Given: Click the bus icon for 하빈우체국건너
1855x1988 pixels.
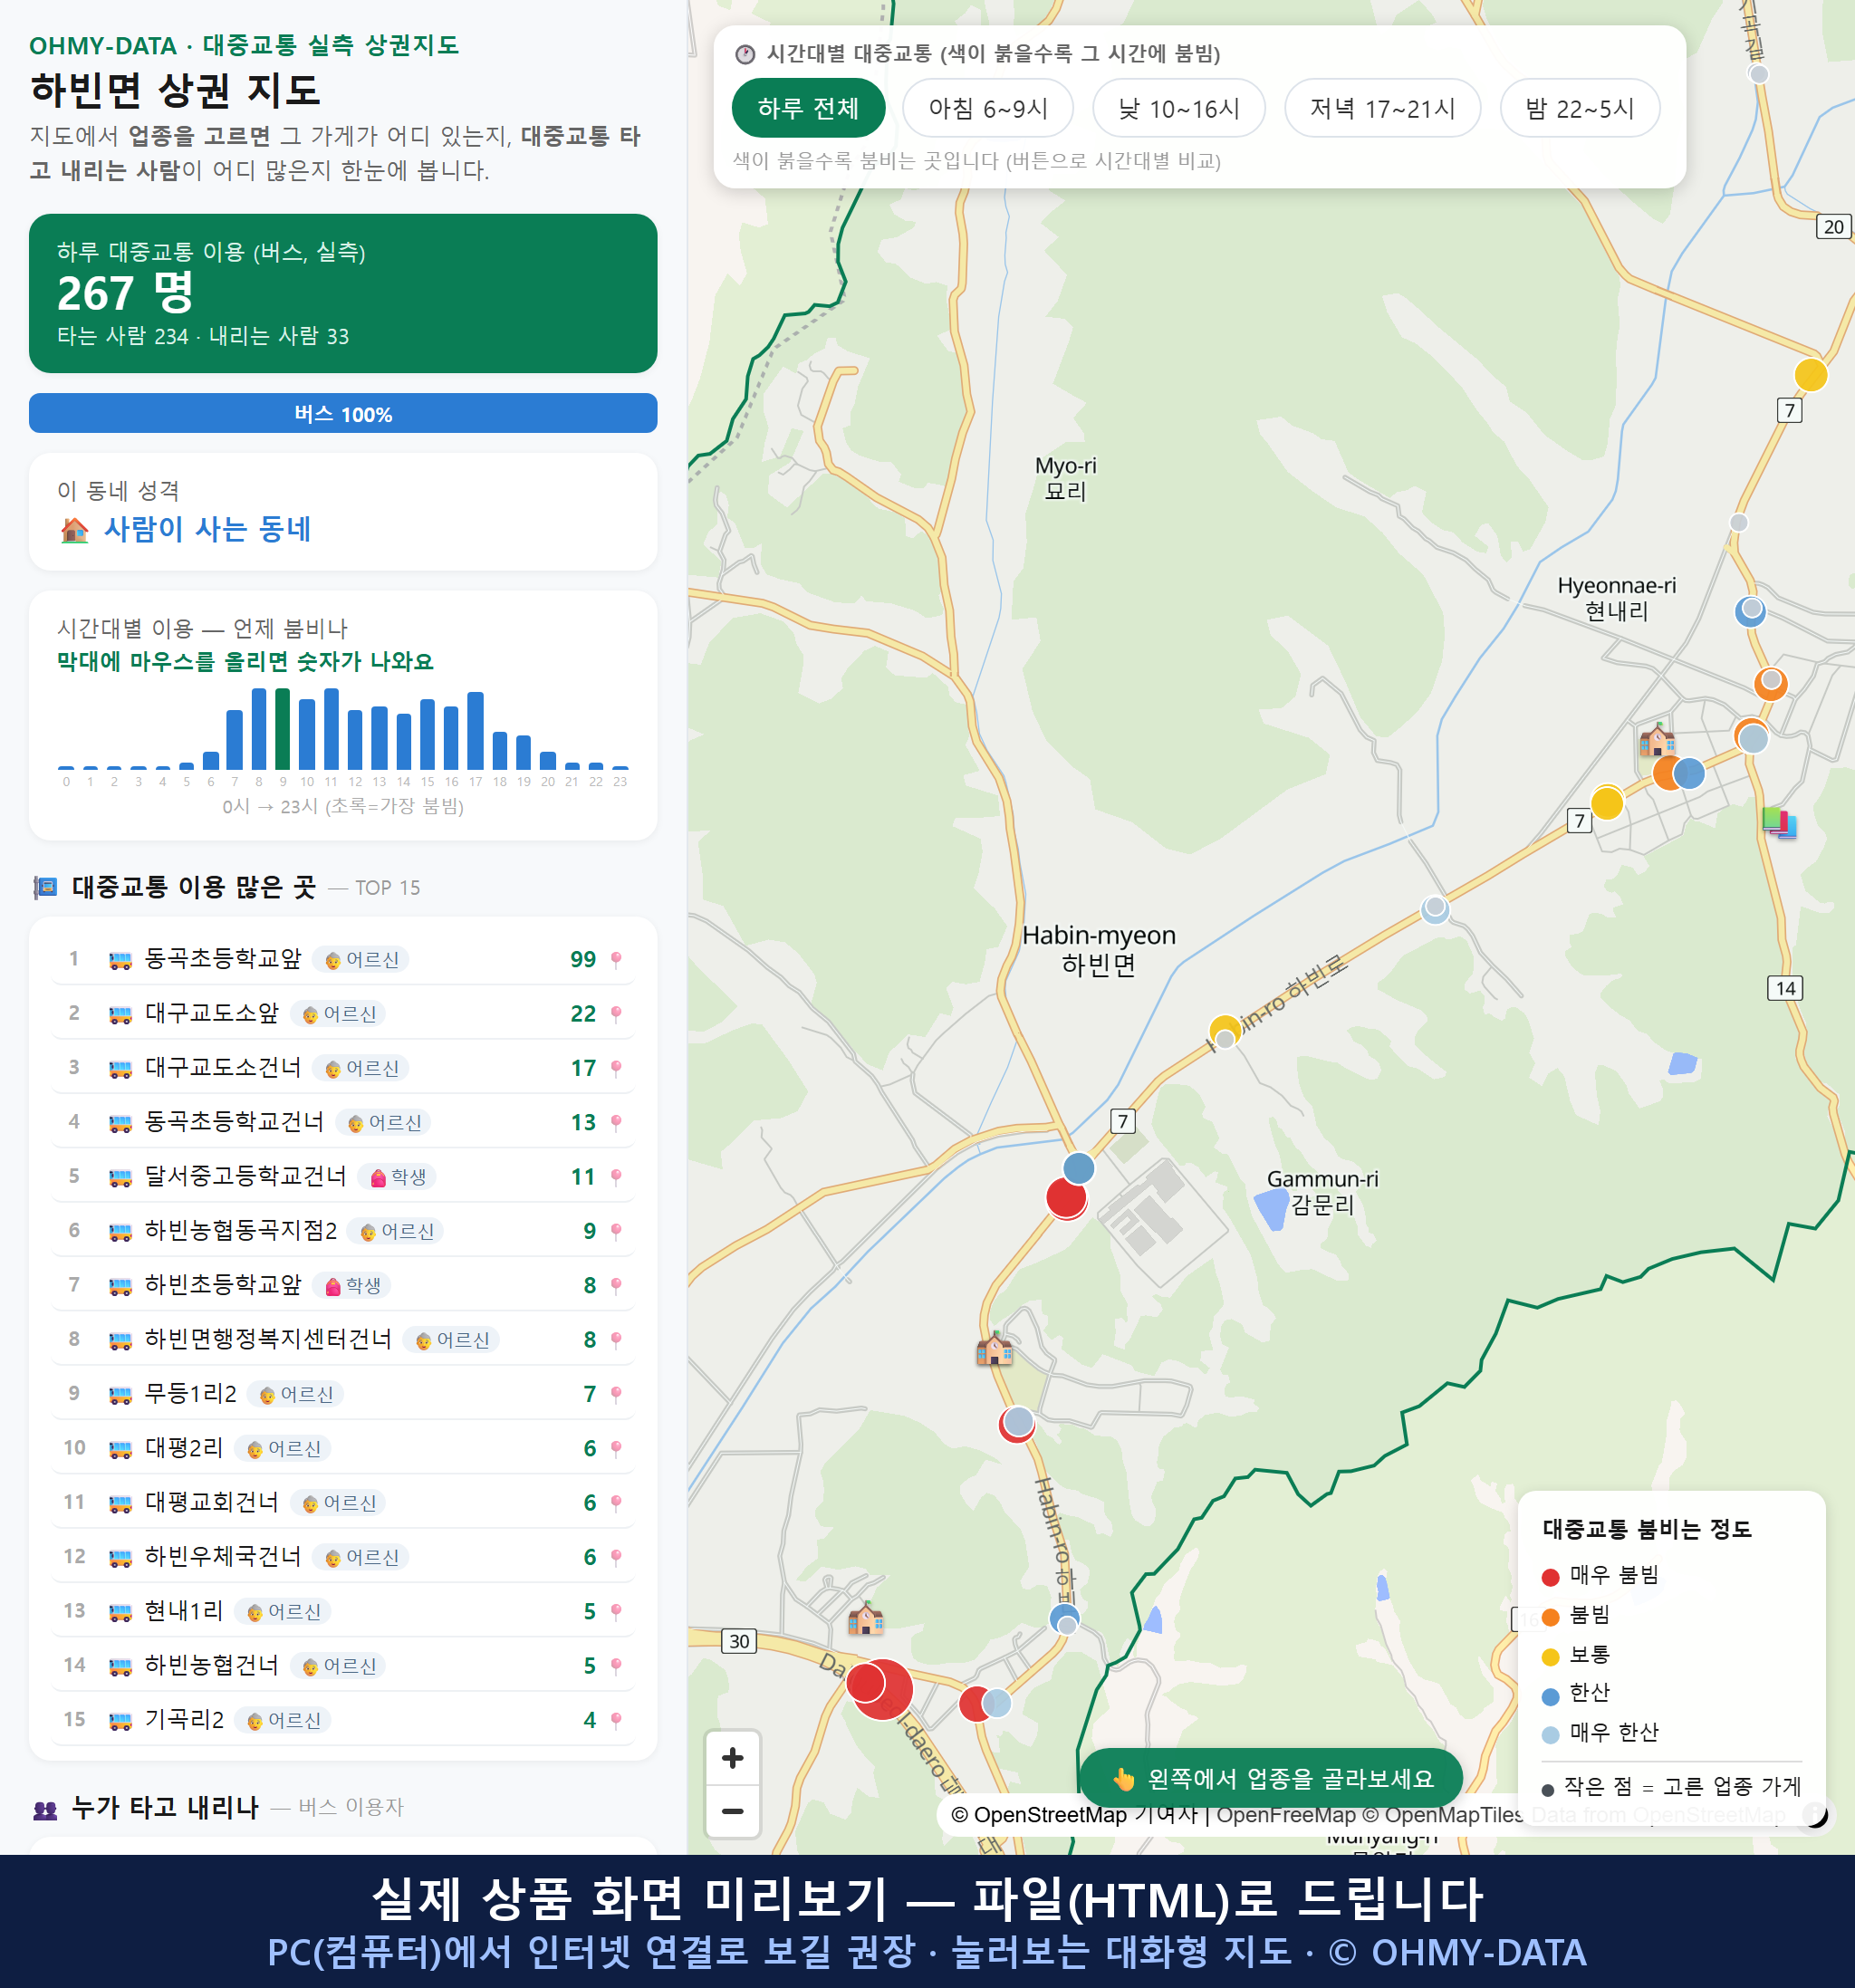Looking at the screenshot, I should (120, 1557).
